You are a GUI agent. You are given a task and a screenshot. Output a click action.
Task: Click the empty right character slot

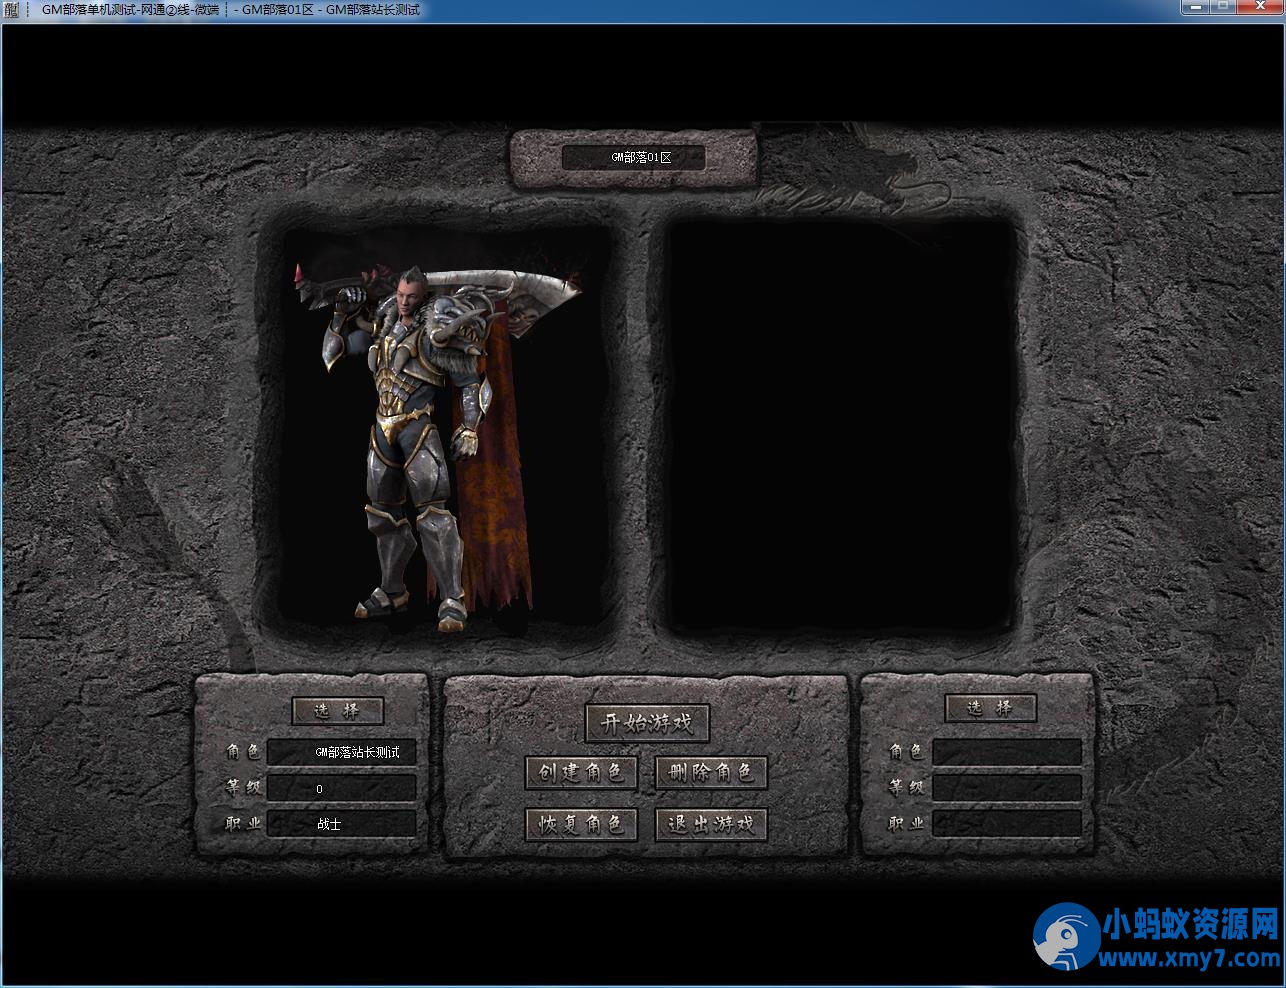coord(840,430)
